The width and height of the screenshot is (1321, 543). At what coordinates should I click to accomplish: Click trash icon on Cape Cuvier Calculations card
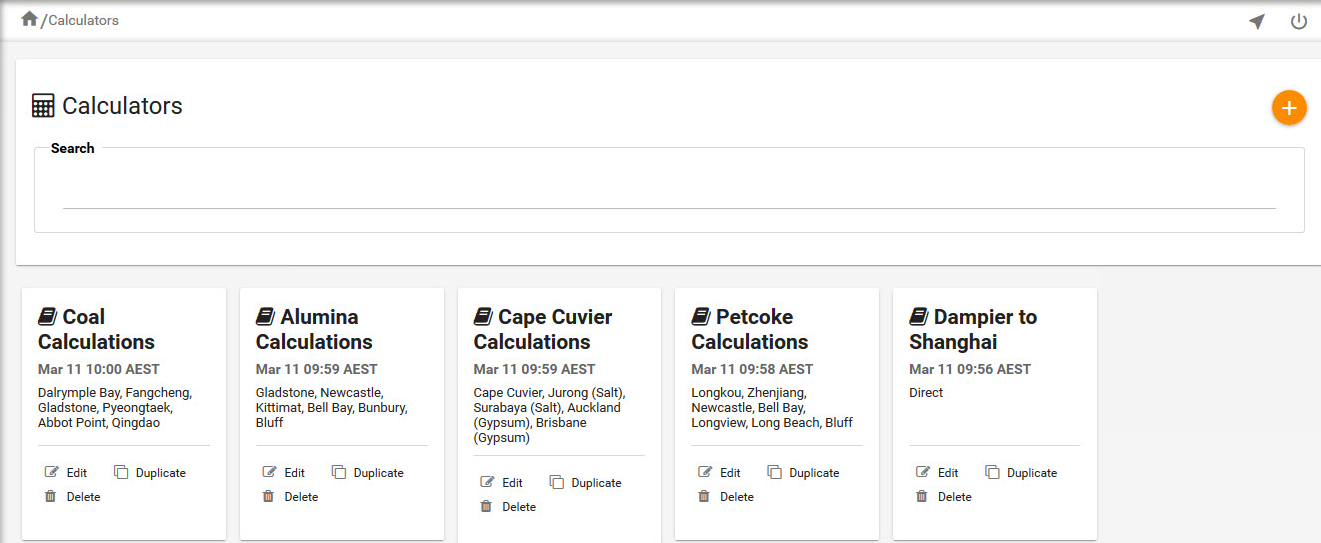pos(486,506)
